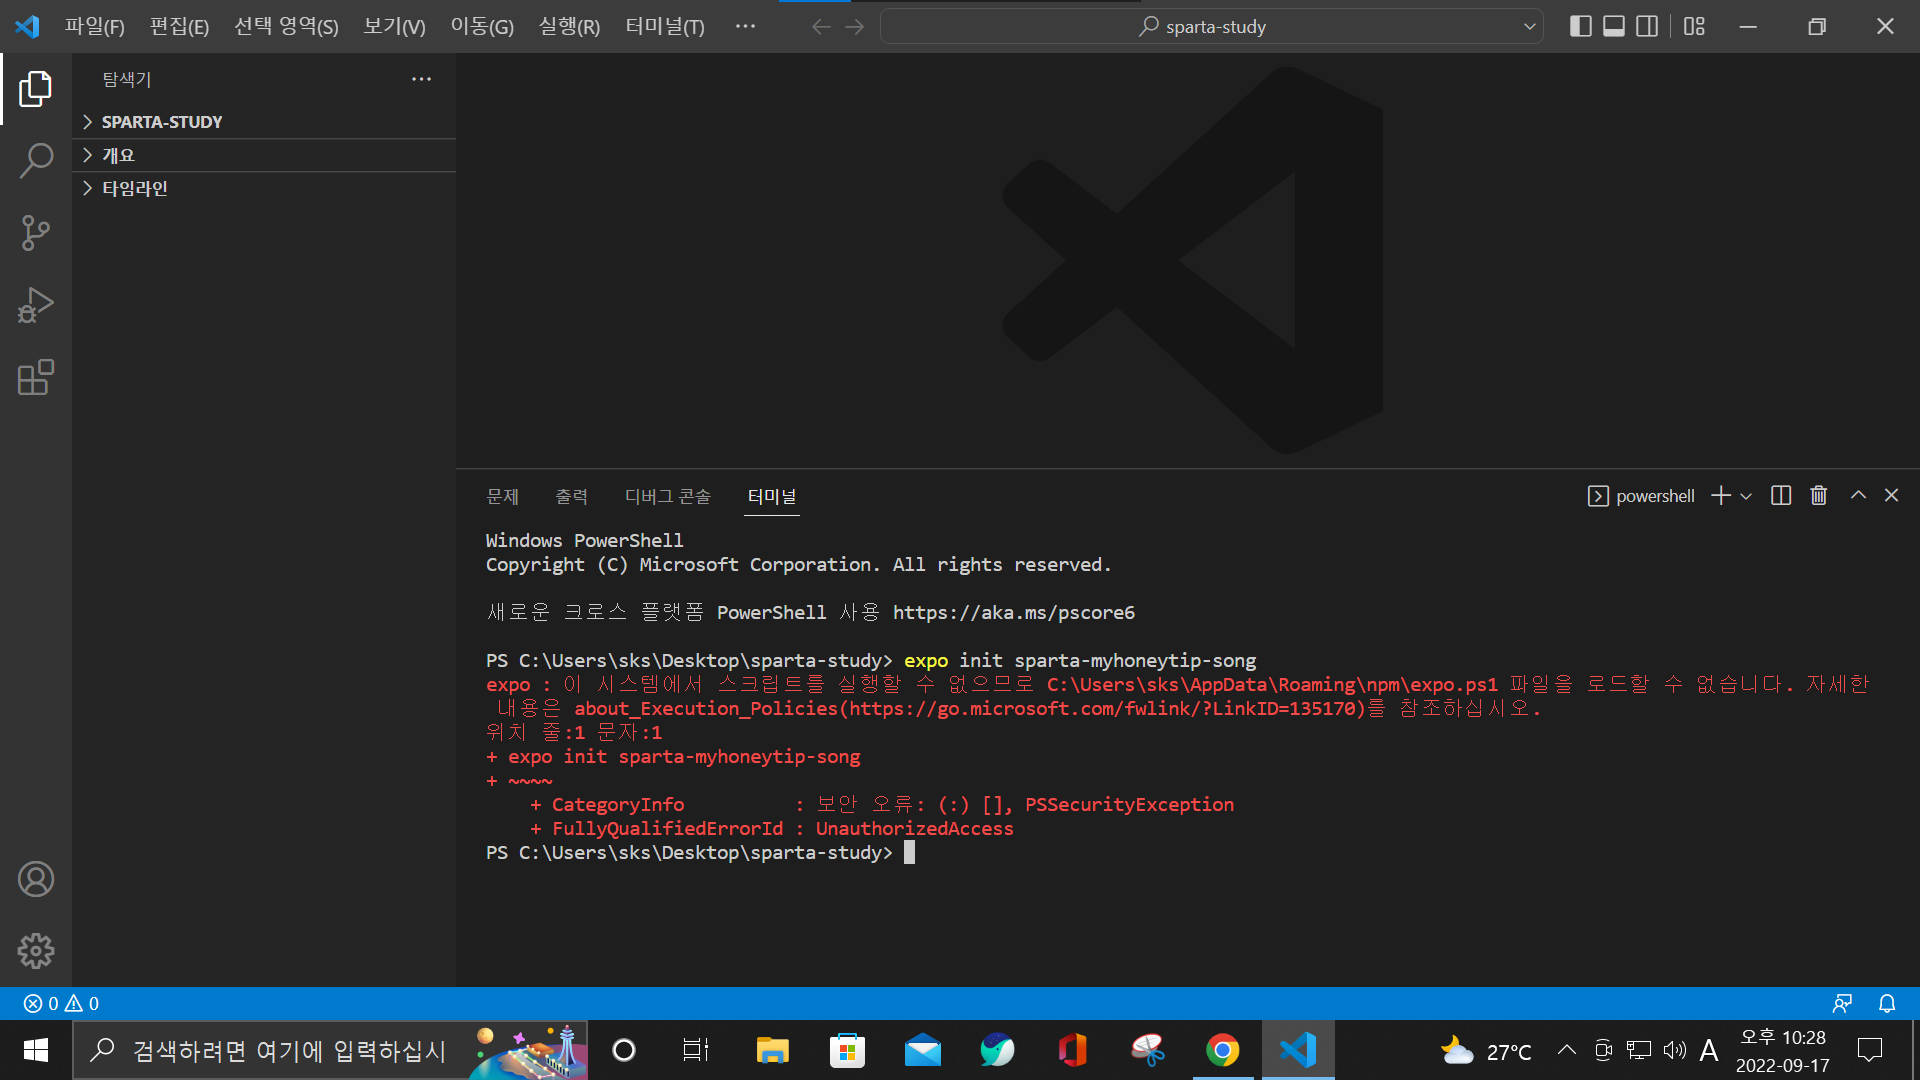Screen dimensions: 1920x1080
Task: Select the 터미널 terminal tab
Action: 772,497
